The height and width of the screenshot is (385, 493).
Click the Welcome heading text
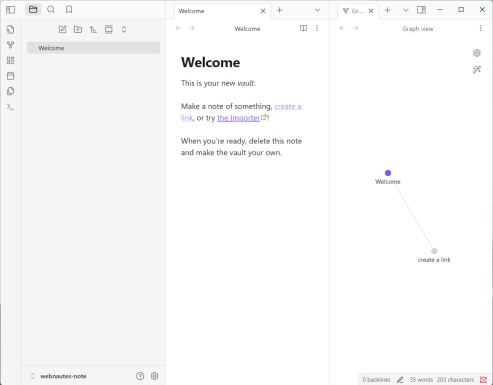point(210,62)
